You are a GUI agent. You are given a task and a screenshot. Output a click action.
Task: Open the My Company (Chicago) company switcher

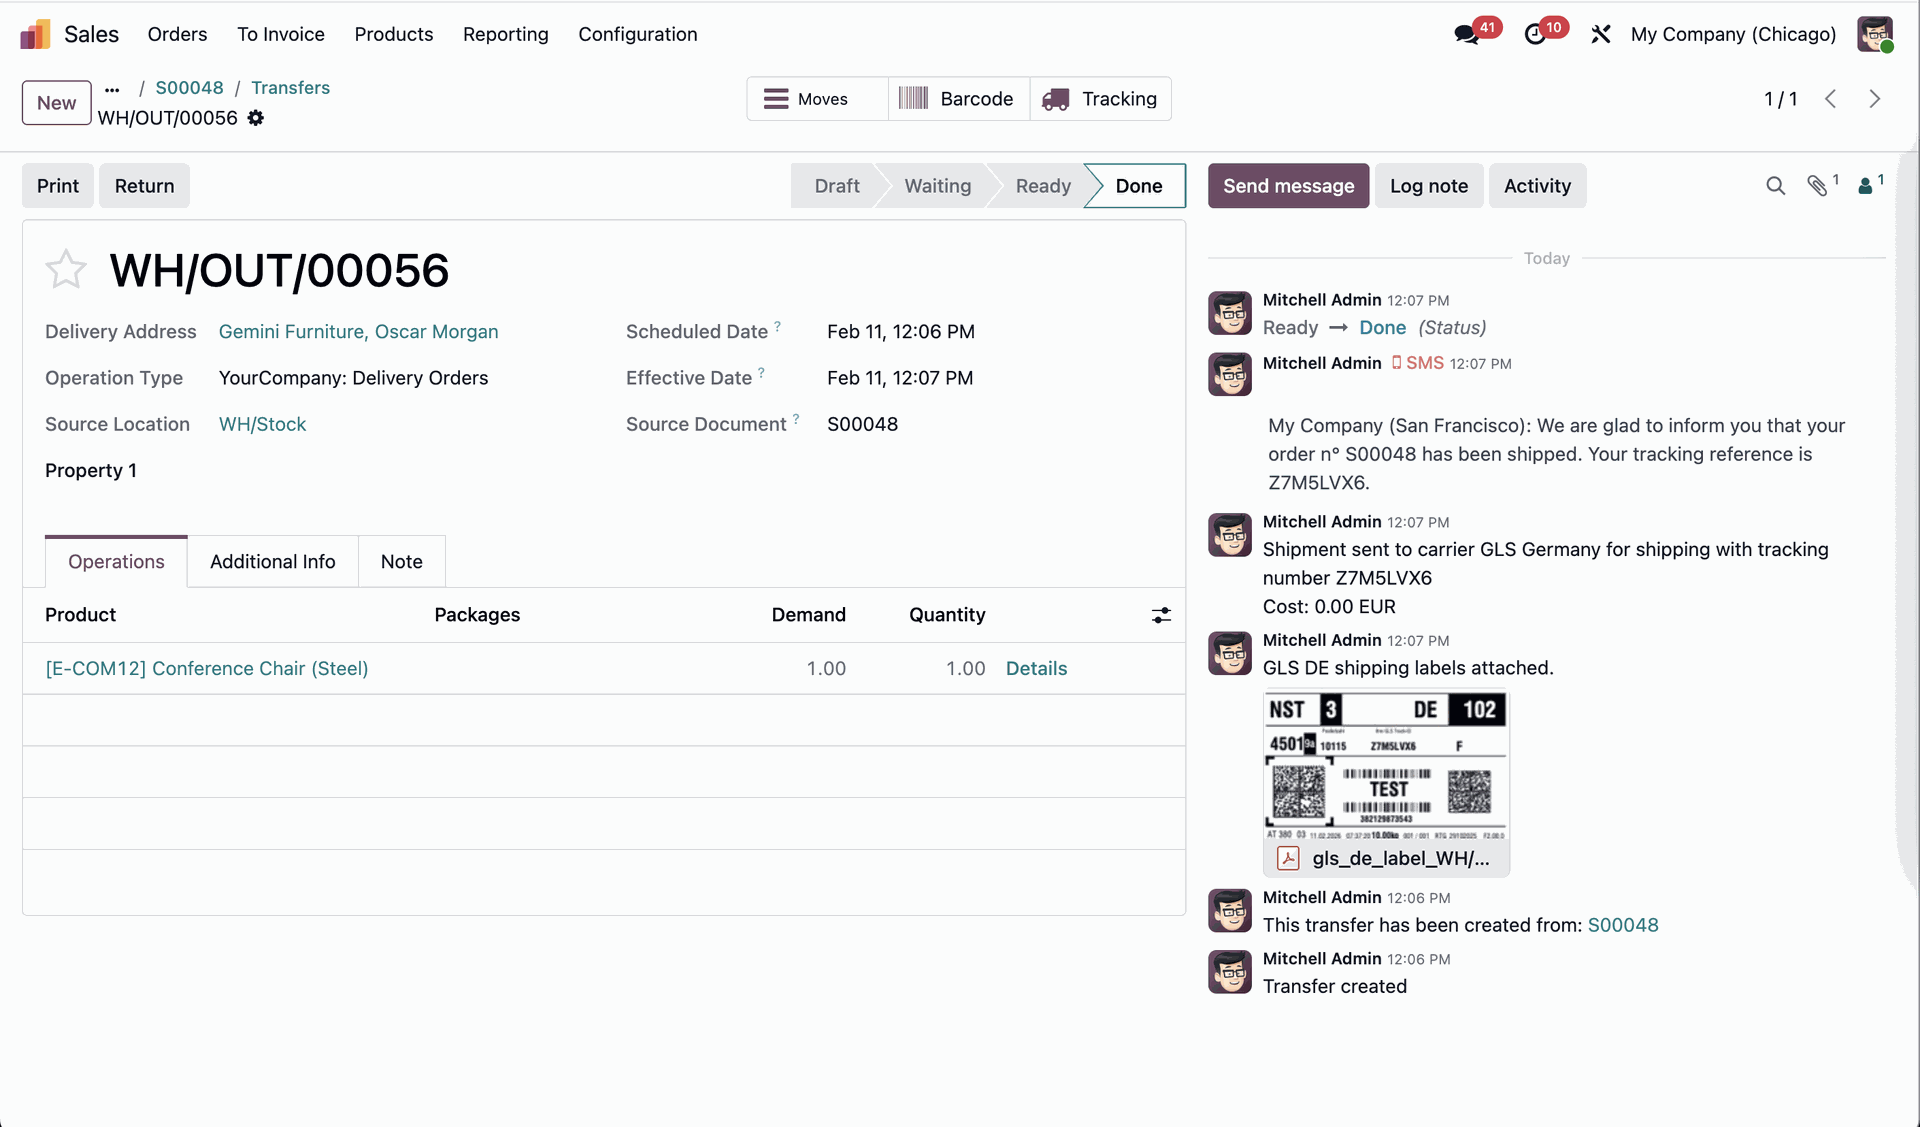click(1733, 34)
